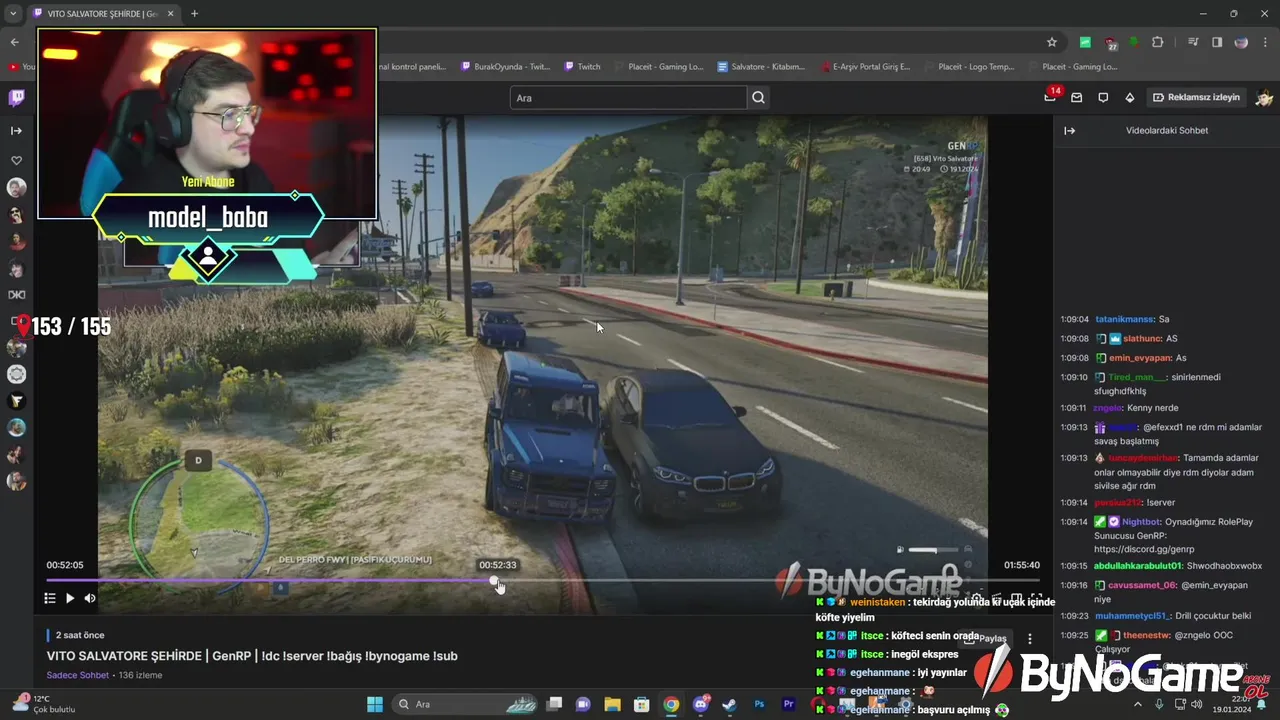The image size is (1280, 720).
Task: Open Chrome profile avatar
Action: (x=1241, y=42)
